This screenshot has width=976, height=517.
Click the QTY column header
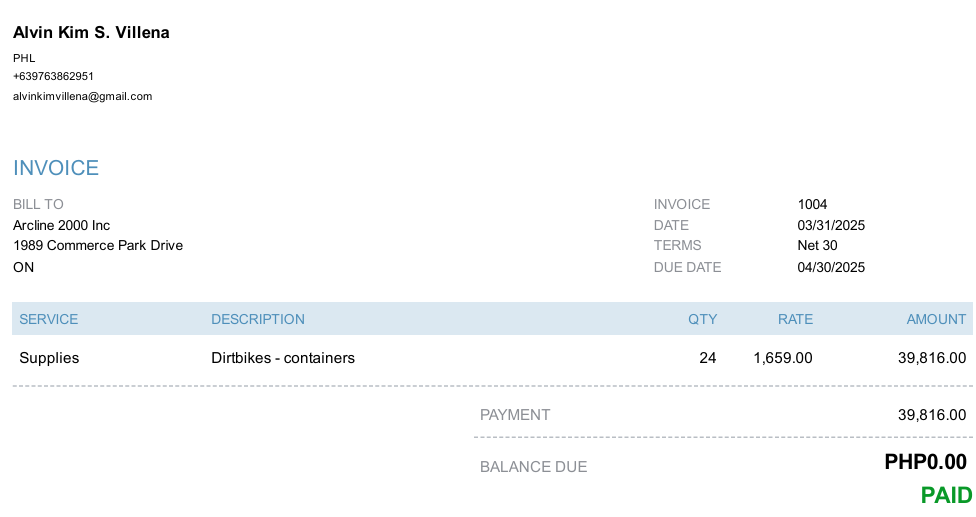pyautogui.click(x=702, y=319)
